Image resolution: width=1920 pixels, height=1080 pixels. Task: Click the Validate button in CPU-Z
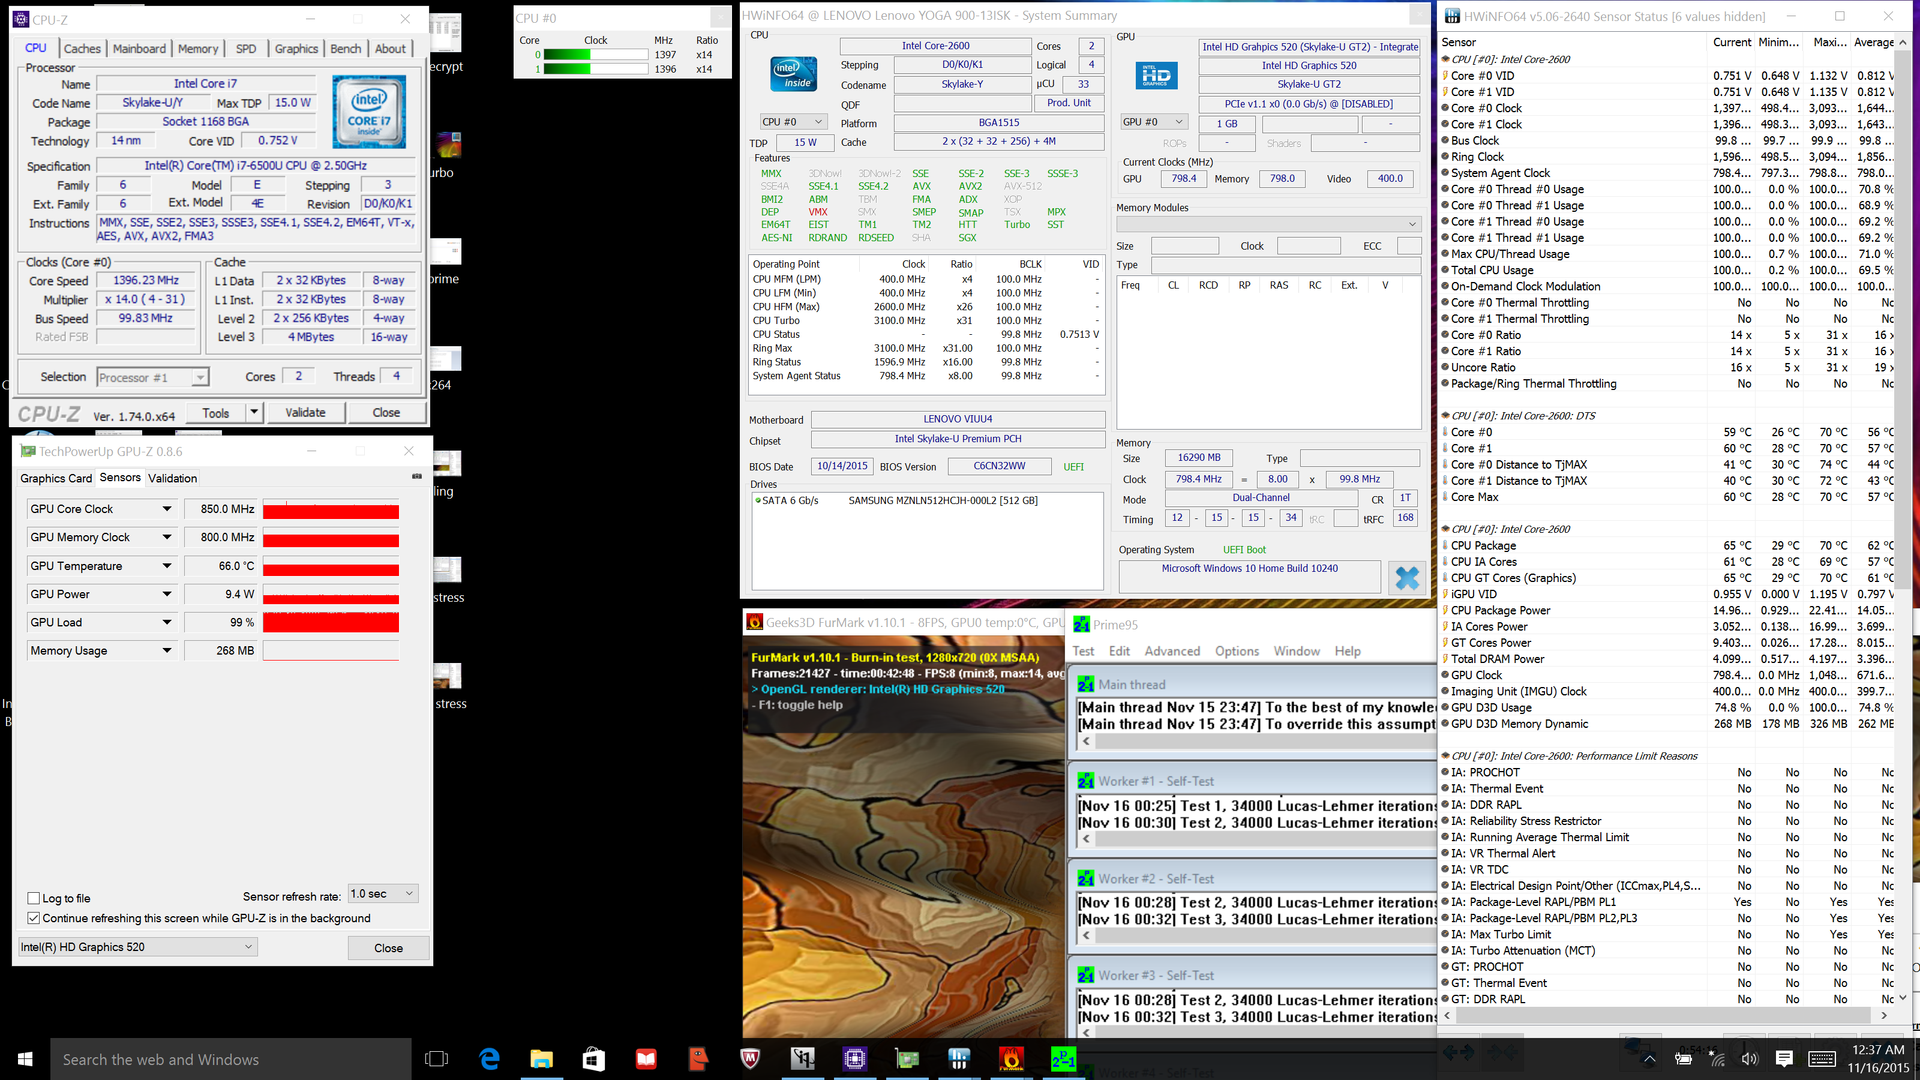(305, 412)
